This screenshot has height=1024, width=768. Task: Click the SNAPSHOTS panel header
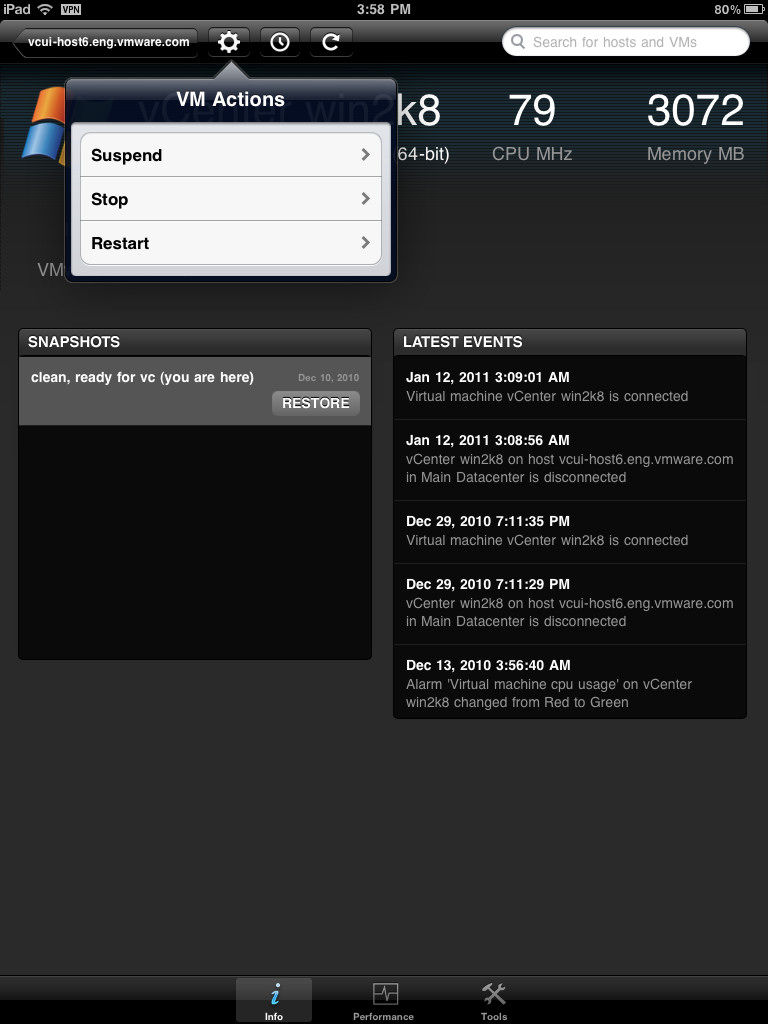(195, 342)
